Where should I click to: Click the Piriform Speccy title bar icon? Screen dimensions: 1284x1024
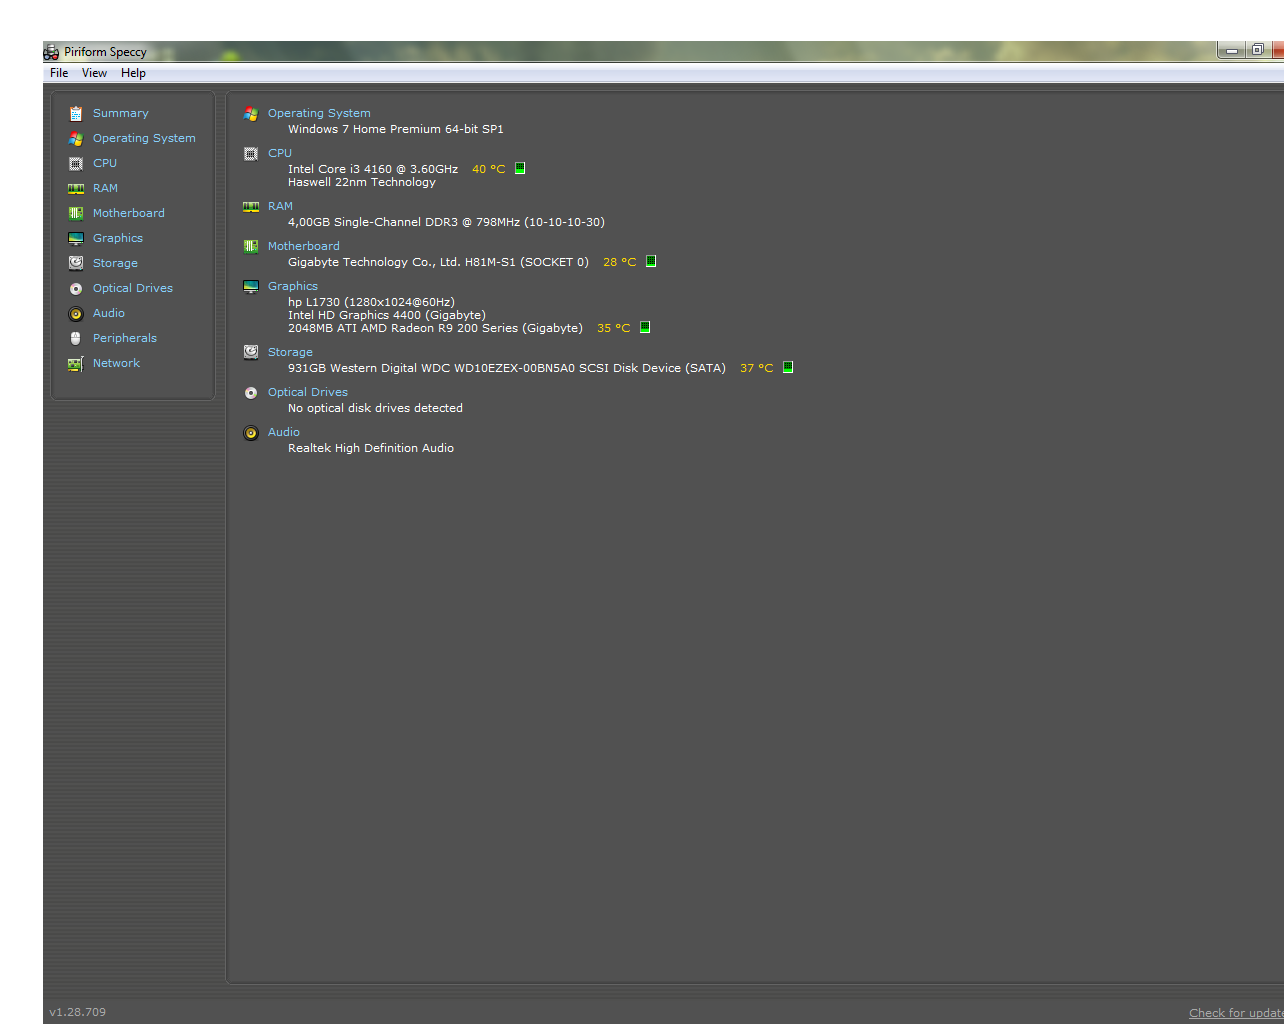[52, 52]
